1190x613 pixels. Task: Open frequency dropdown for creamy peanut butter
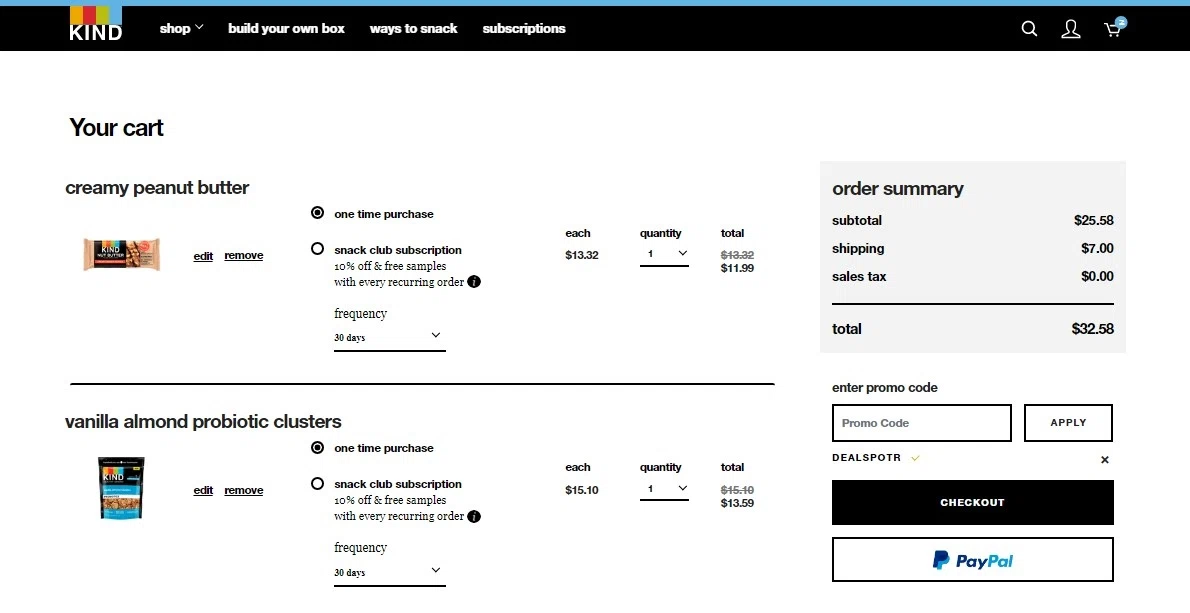[389, 337]
